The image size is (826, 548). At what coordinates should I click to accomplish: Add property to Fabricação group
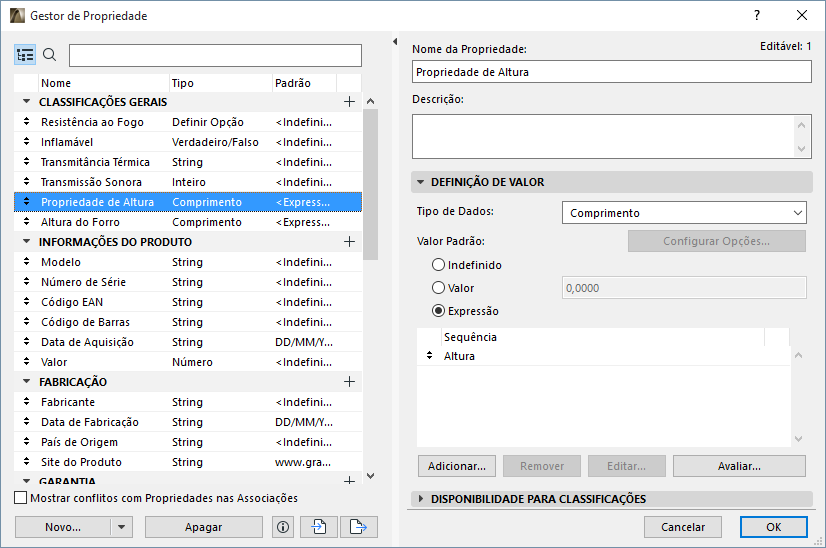(349, 381)
